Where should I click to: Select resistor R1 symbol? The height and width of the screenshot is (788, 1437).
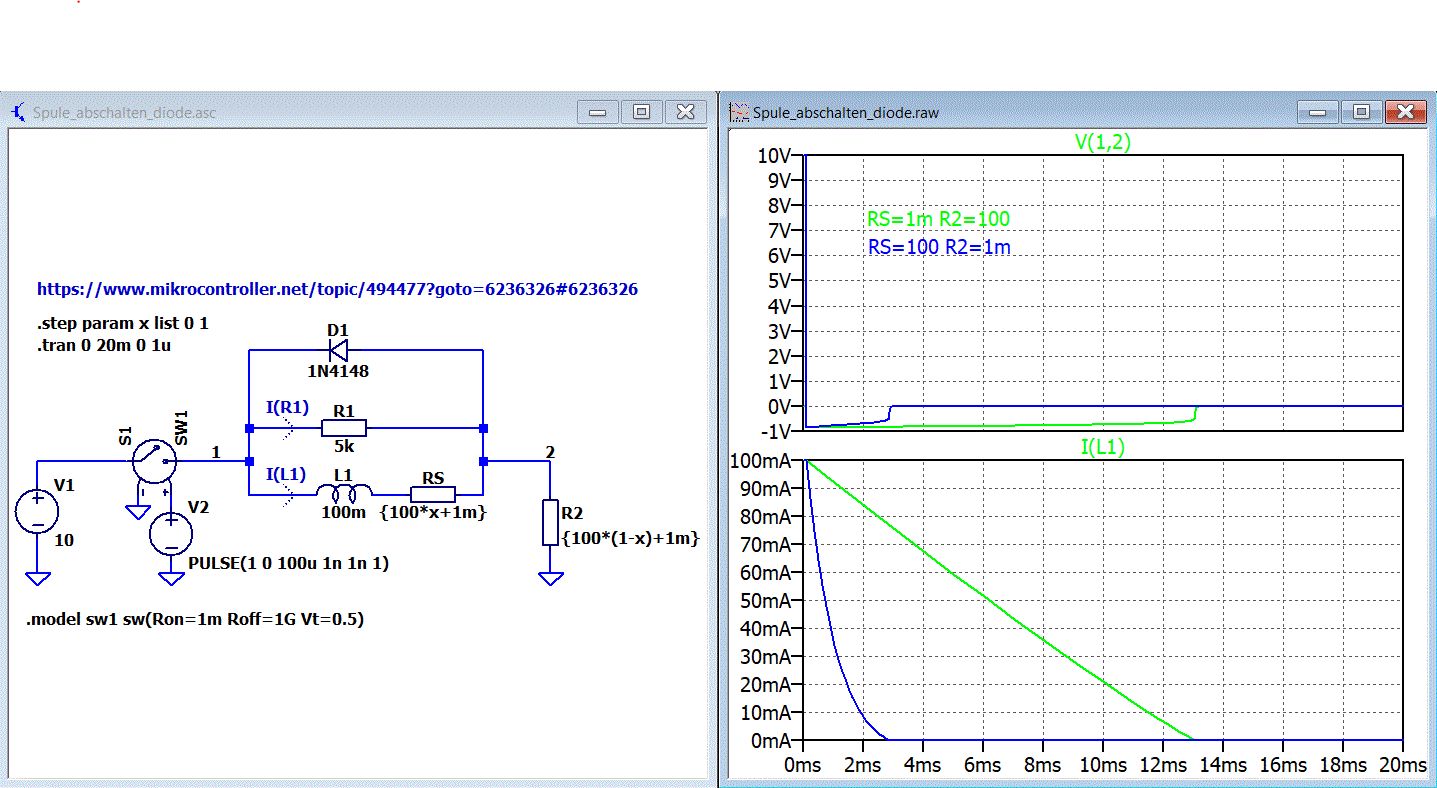point(344,428)
